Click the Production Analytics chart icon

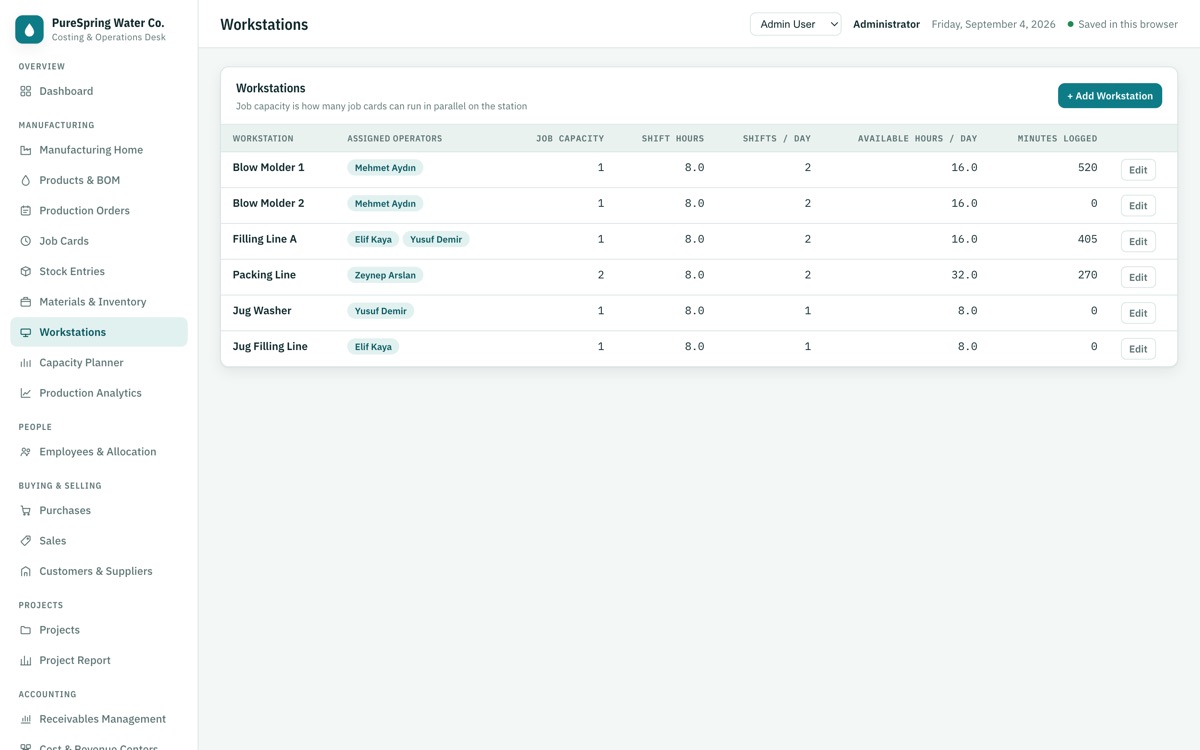26,393
